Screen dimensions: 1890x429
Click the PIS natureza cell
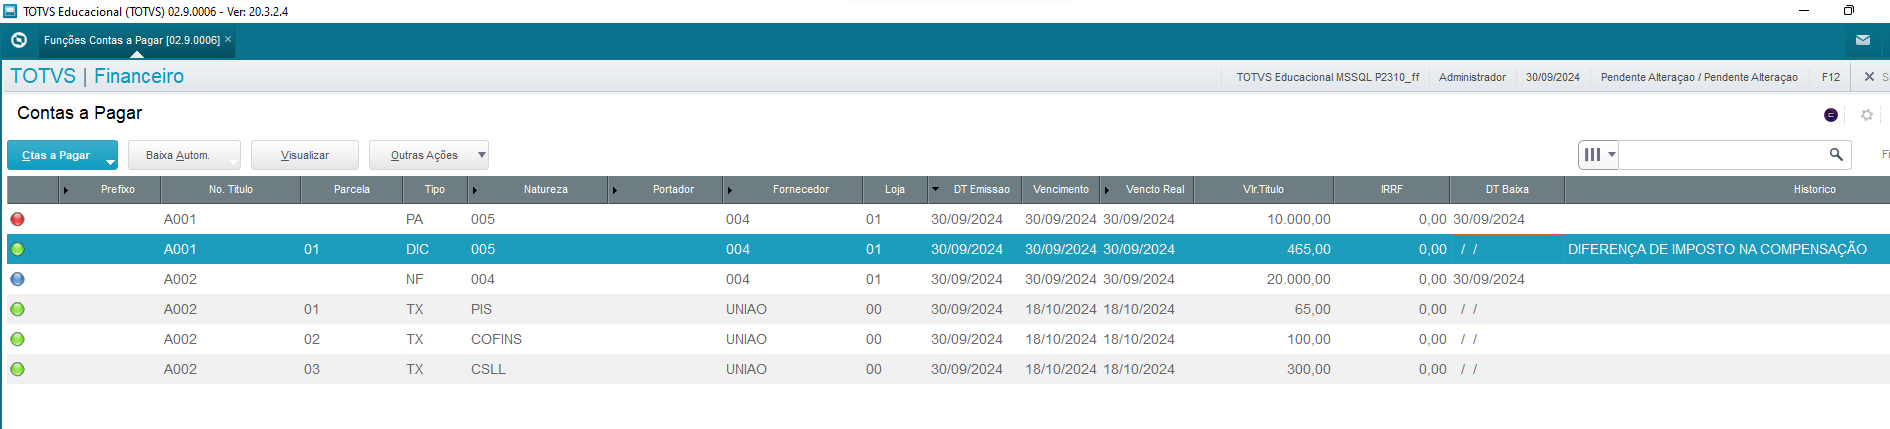481,309
